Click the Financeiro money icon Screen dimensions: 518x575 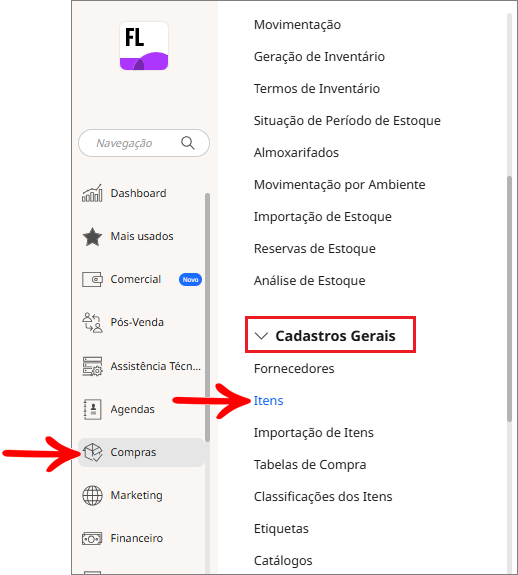point(92,539)
